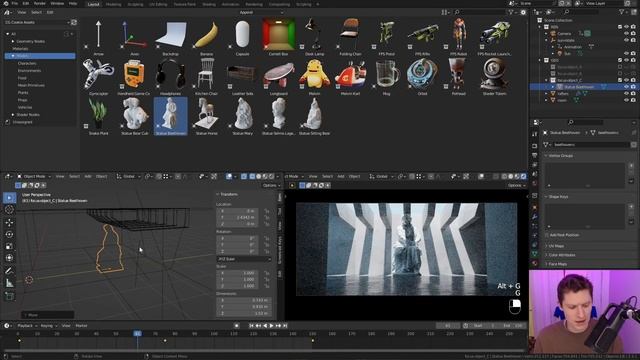This screenshot has height=360, width=640.
Task: Select the Materials catalog
Action: coord(20,49)
